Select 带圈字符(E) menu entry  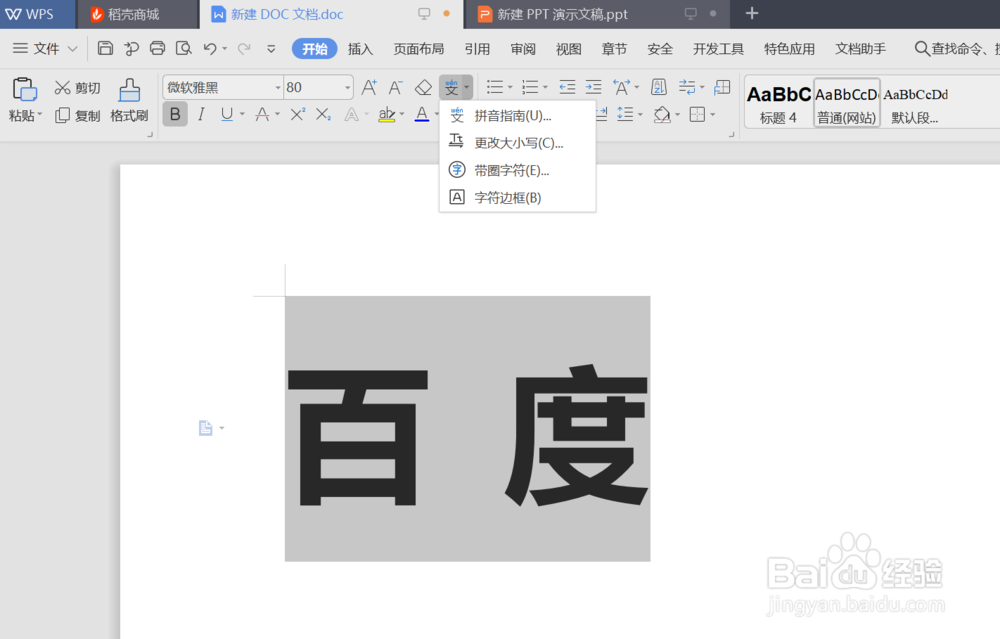coord(518,170)
